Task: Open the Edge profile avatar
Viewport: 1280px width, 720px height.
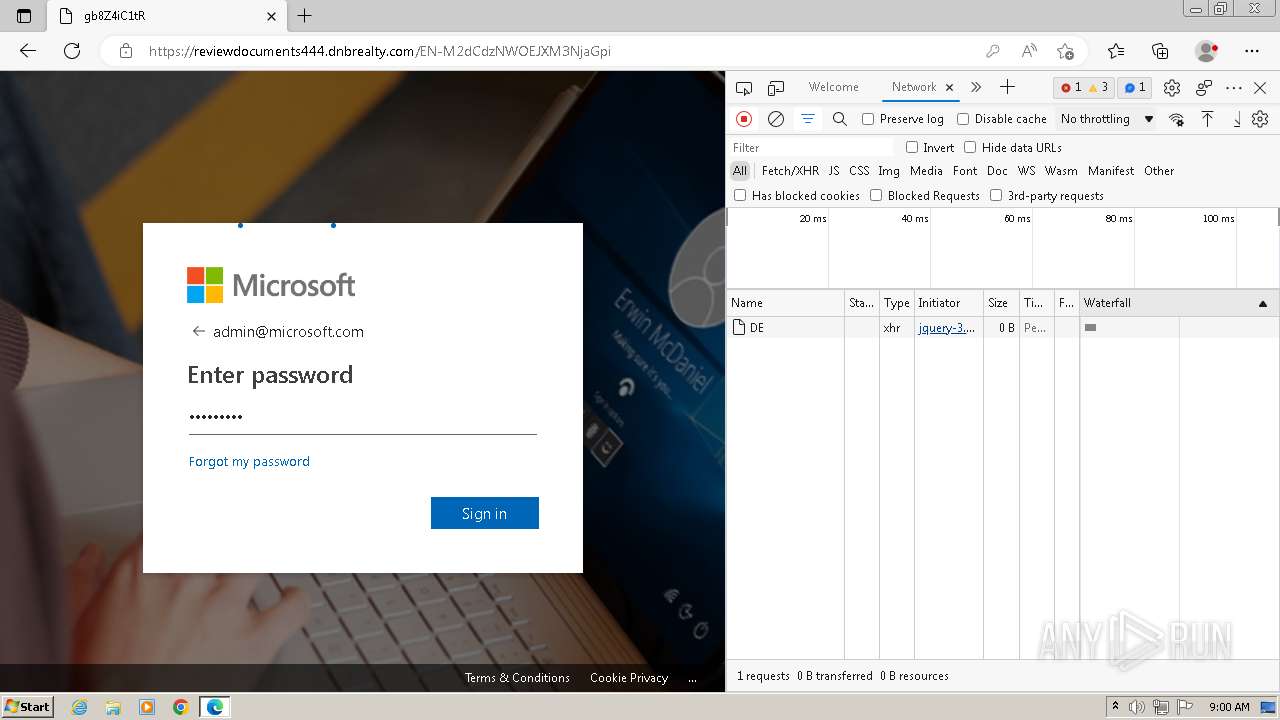Action: (x=1207, y=51)
